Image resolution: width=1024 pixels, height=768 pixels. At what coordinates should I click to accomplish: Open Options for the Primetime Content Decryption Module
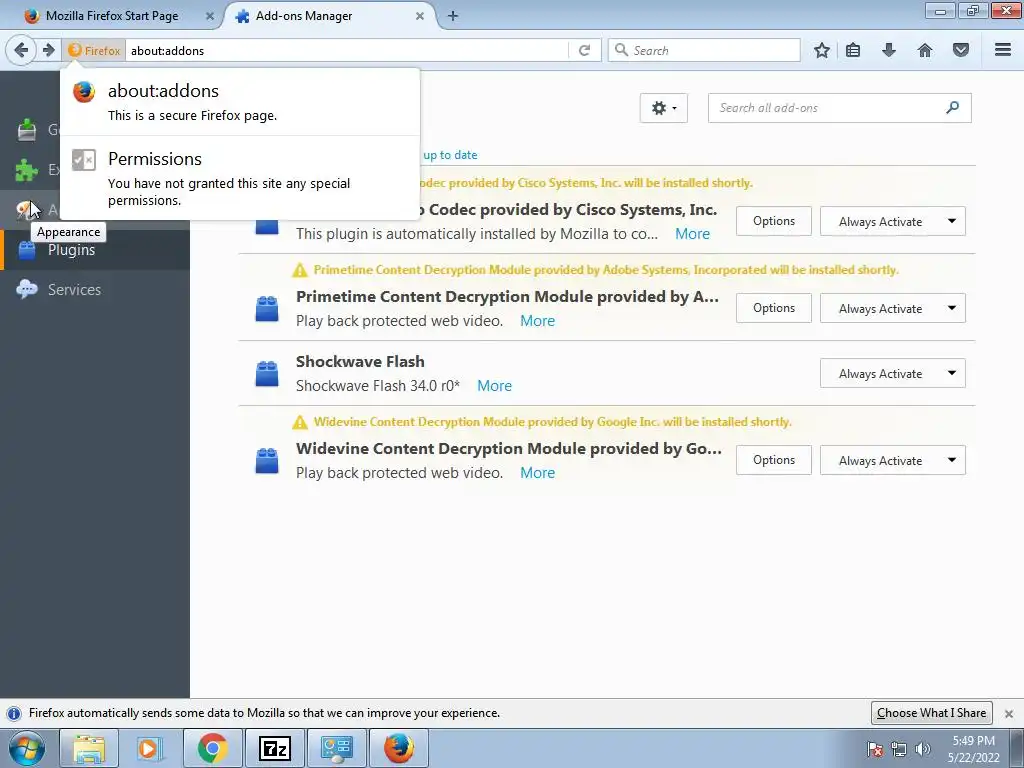(x=773, y=308)
